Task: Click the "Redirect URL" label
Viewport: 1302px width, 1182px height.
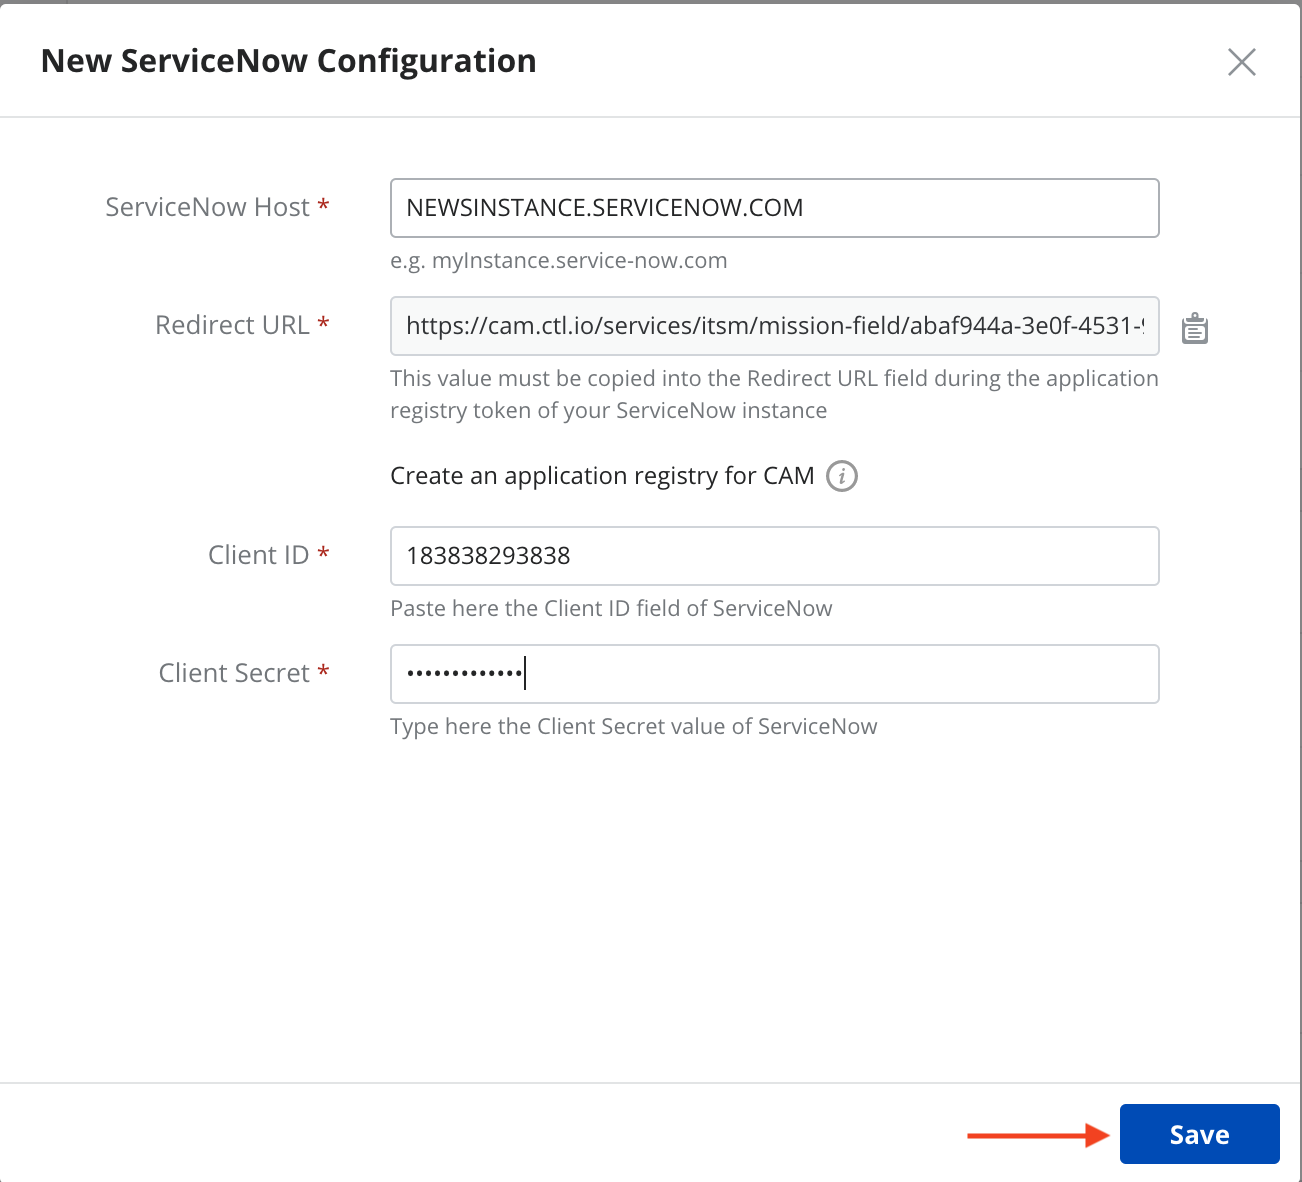Action: (x=232, y=325)
